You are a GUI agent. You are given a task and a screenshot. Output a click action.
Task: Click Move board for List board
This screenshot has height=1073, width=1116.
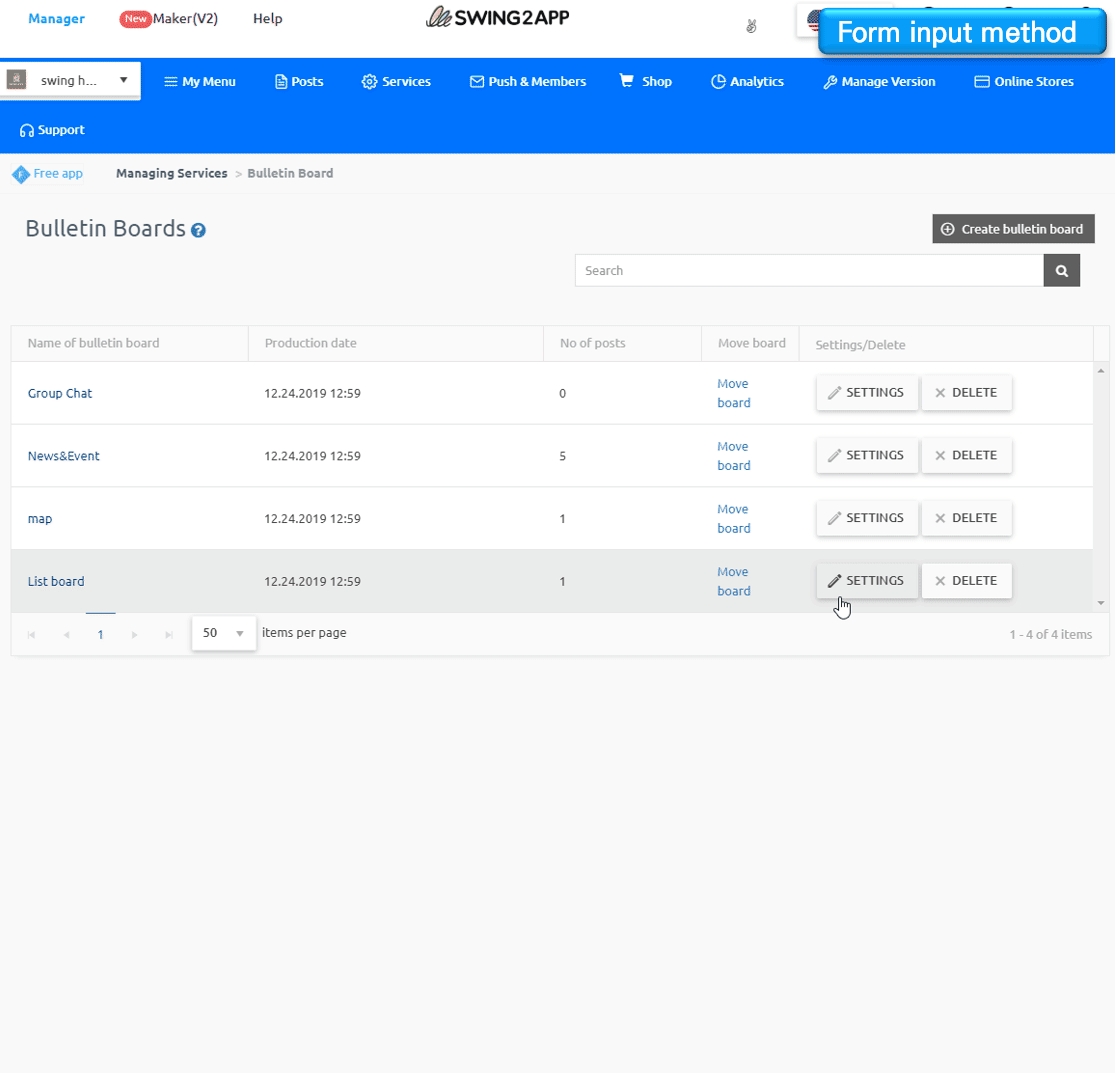pos(734,581)
